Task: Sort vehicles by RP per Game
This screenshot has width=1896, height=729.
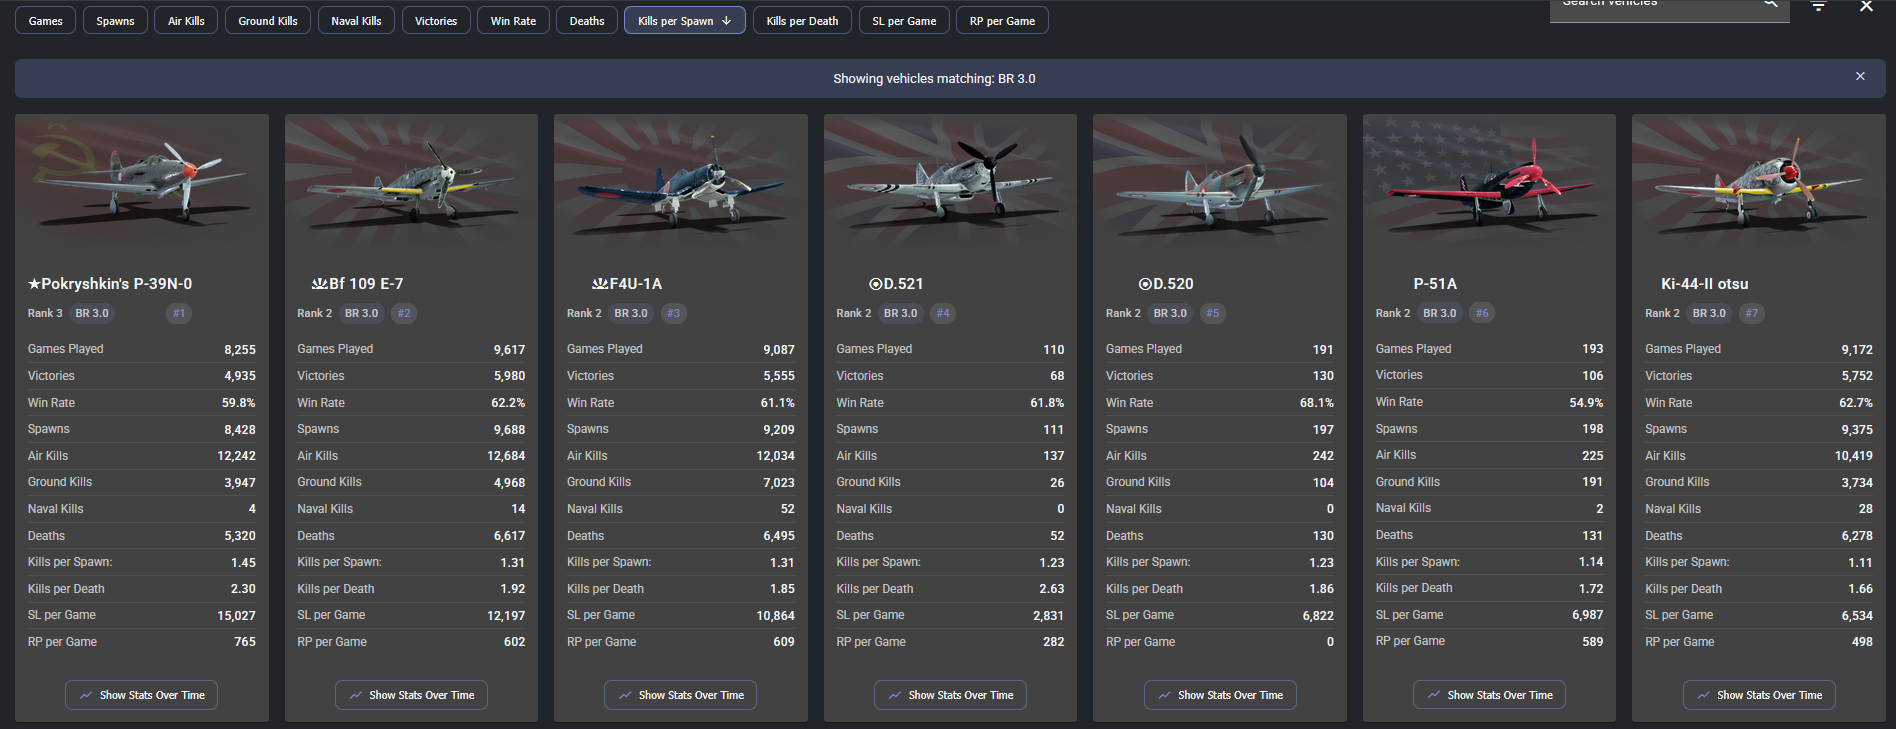Action: pos(1002,21)
